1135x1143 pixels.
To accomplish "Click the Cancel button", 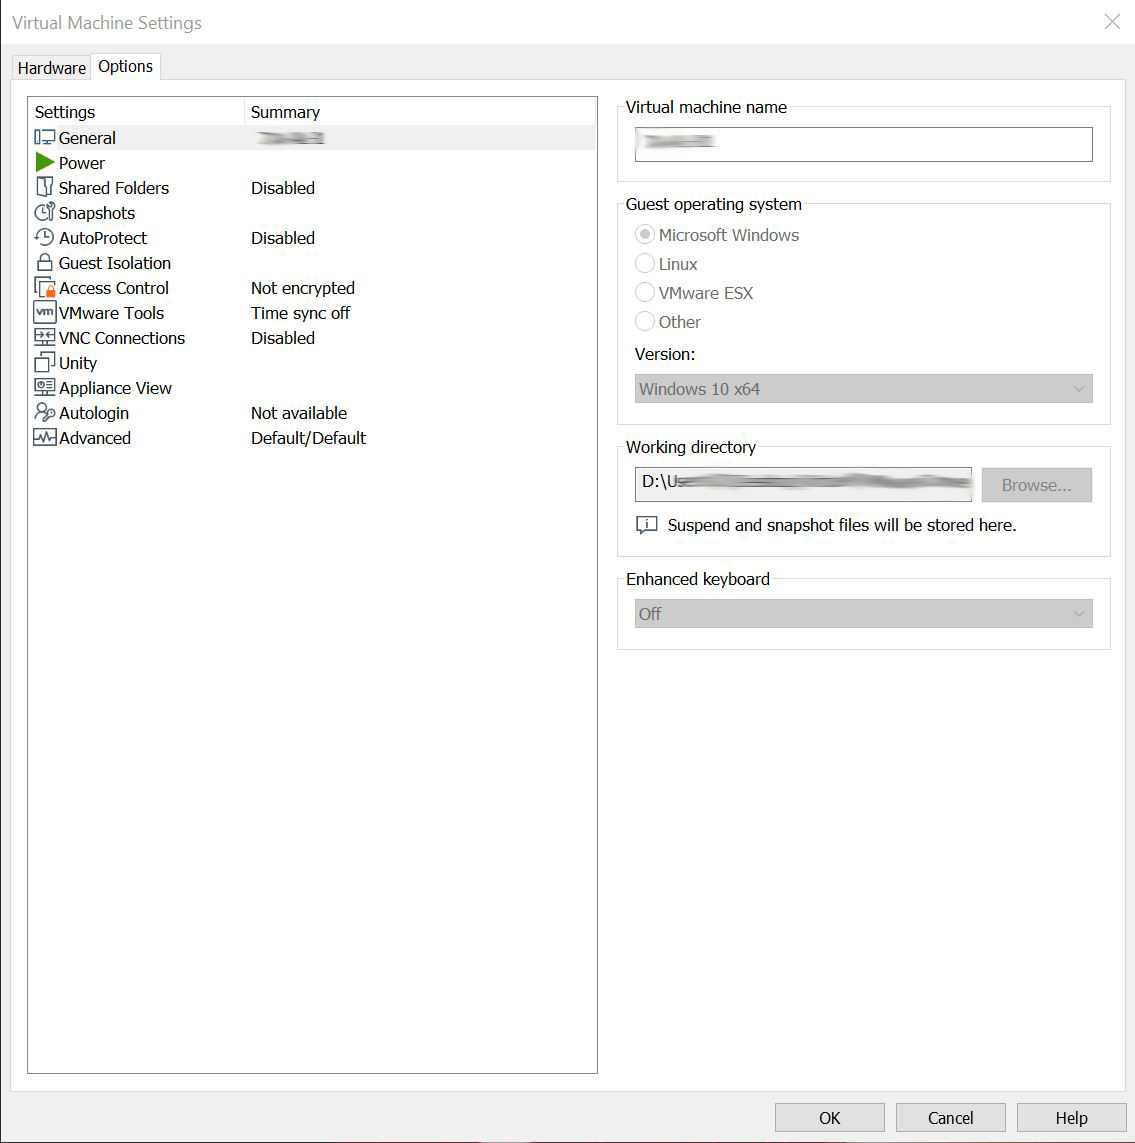I will click(949, 1118).
